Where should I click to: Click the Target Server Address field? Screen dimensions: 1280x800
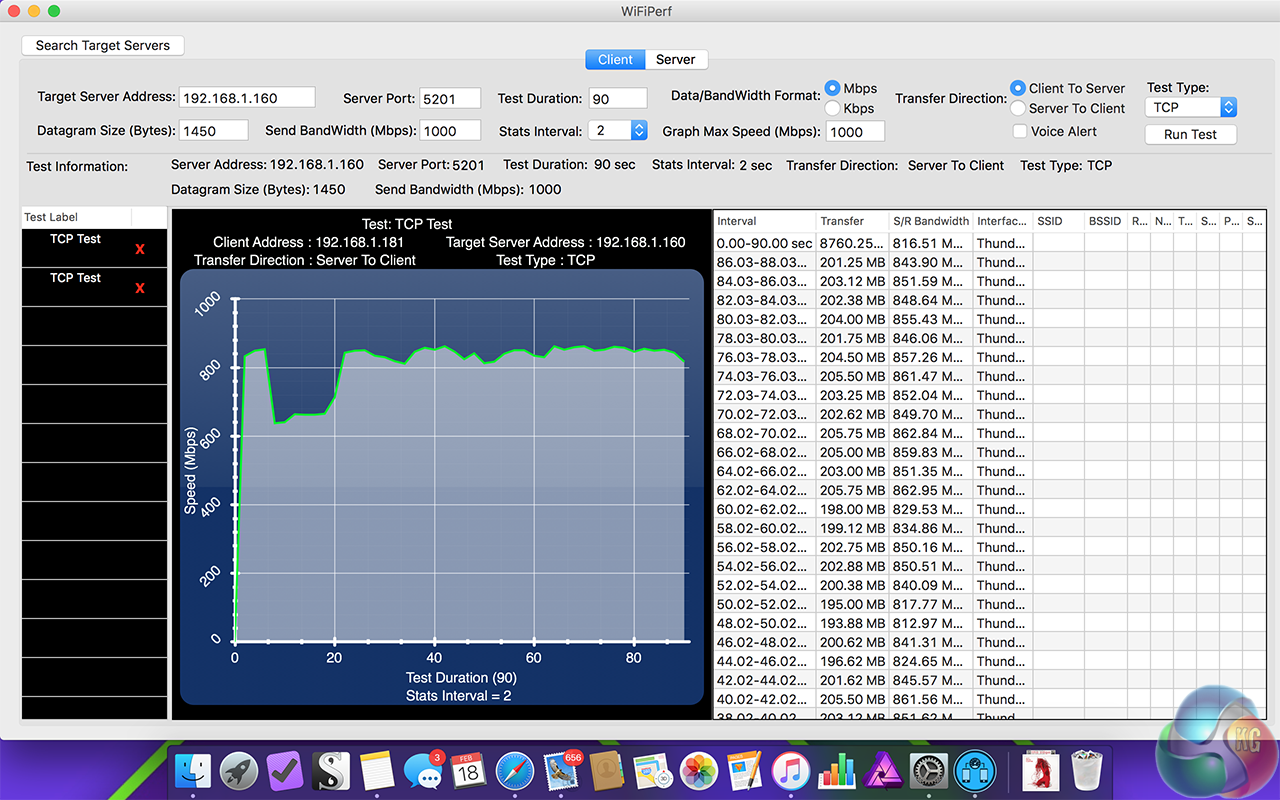247,98
